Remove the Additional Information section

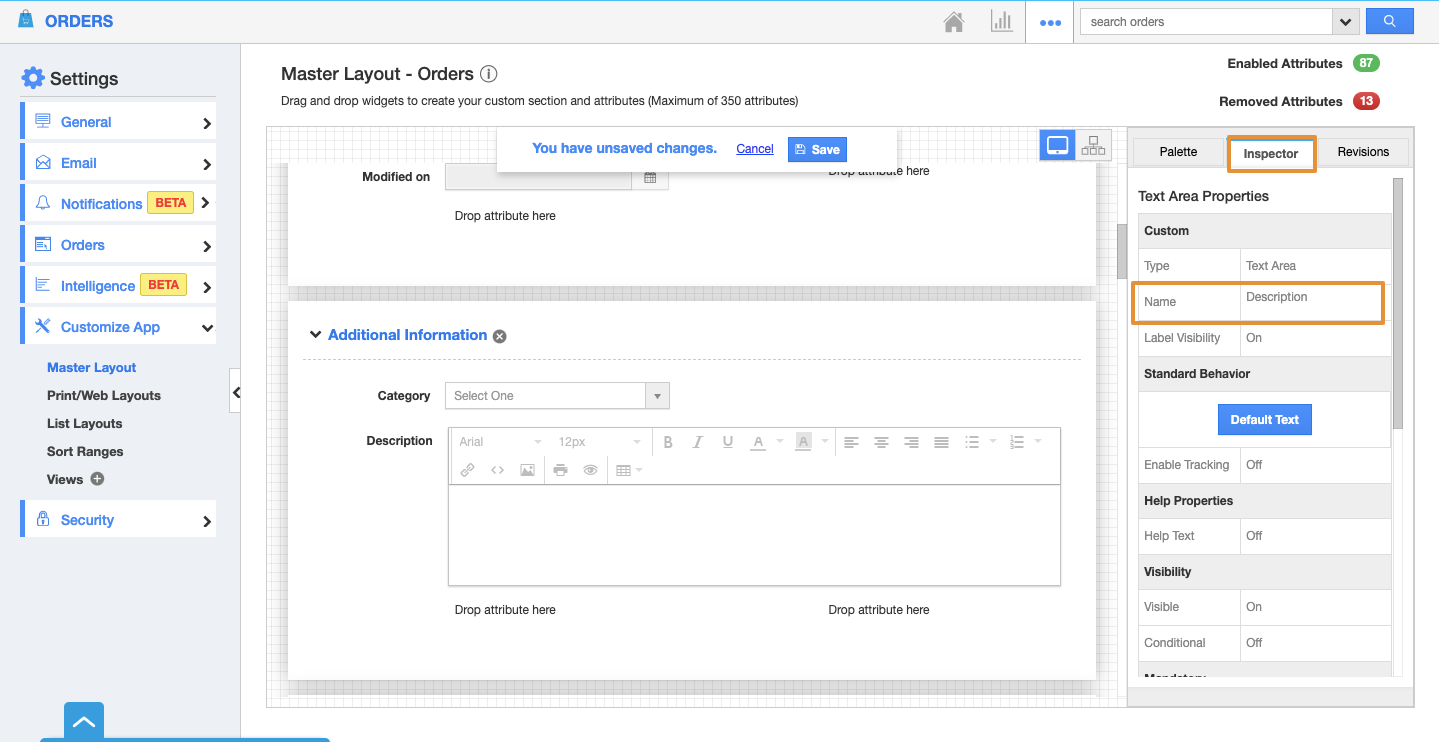click(x=500, y=336)
